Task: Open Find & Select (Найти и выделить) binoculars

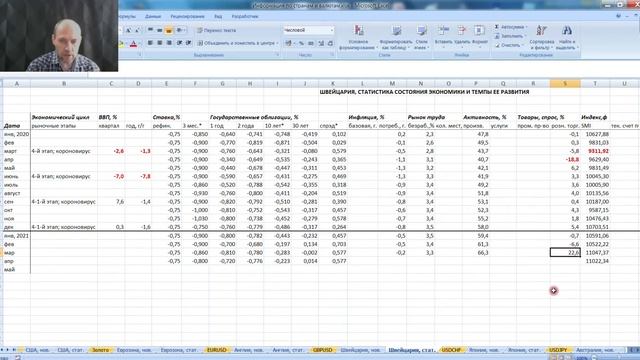Action: 567,38
